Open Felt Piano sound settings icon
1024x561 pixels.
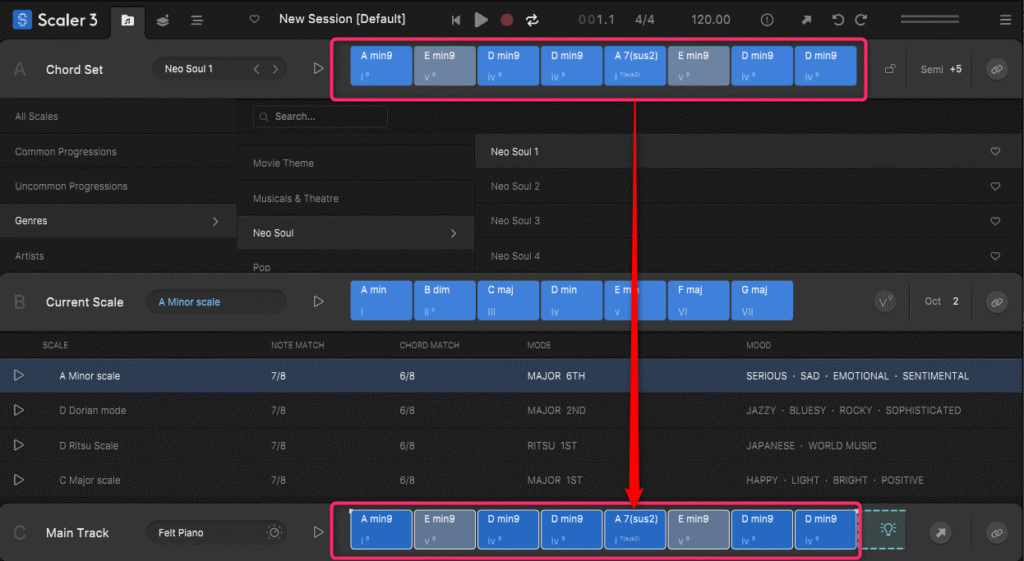tap(274, 533)
